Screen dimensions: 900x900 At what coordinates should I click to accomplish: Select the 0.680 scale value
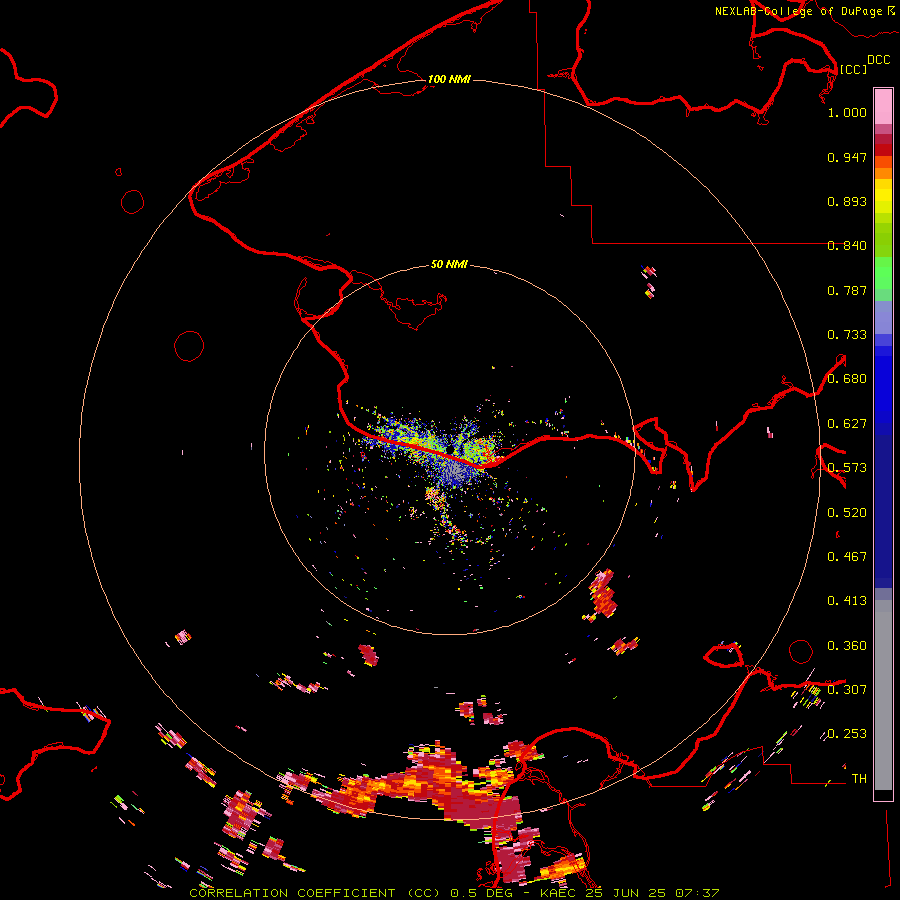847,379
